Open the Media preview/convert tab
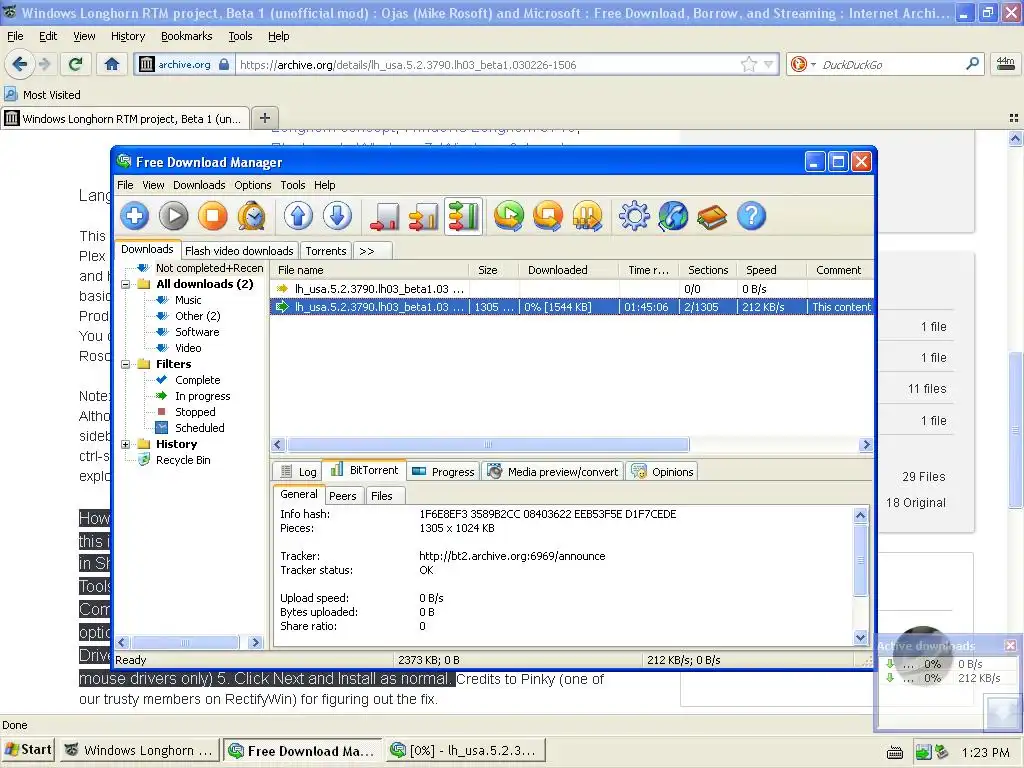The width and height of the screenshot is (1024, 768). pos(553,472)
